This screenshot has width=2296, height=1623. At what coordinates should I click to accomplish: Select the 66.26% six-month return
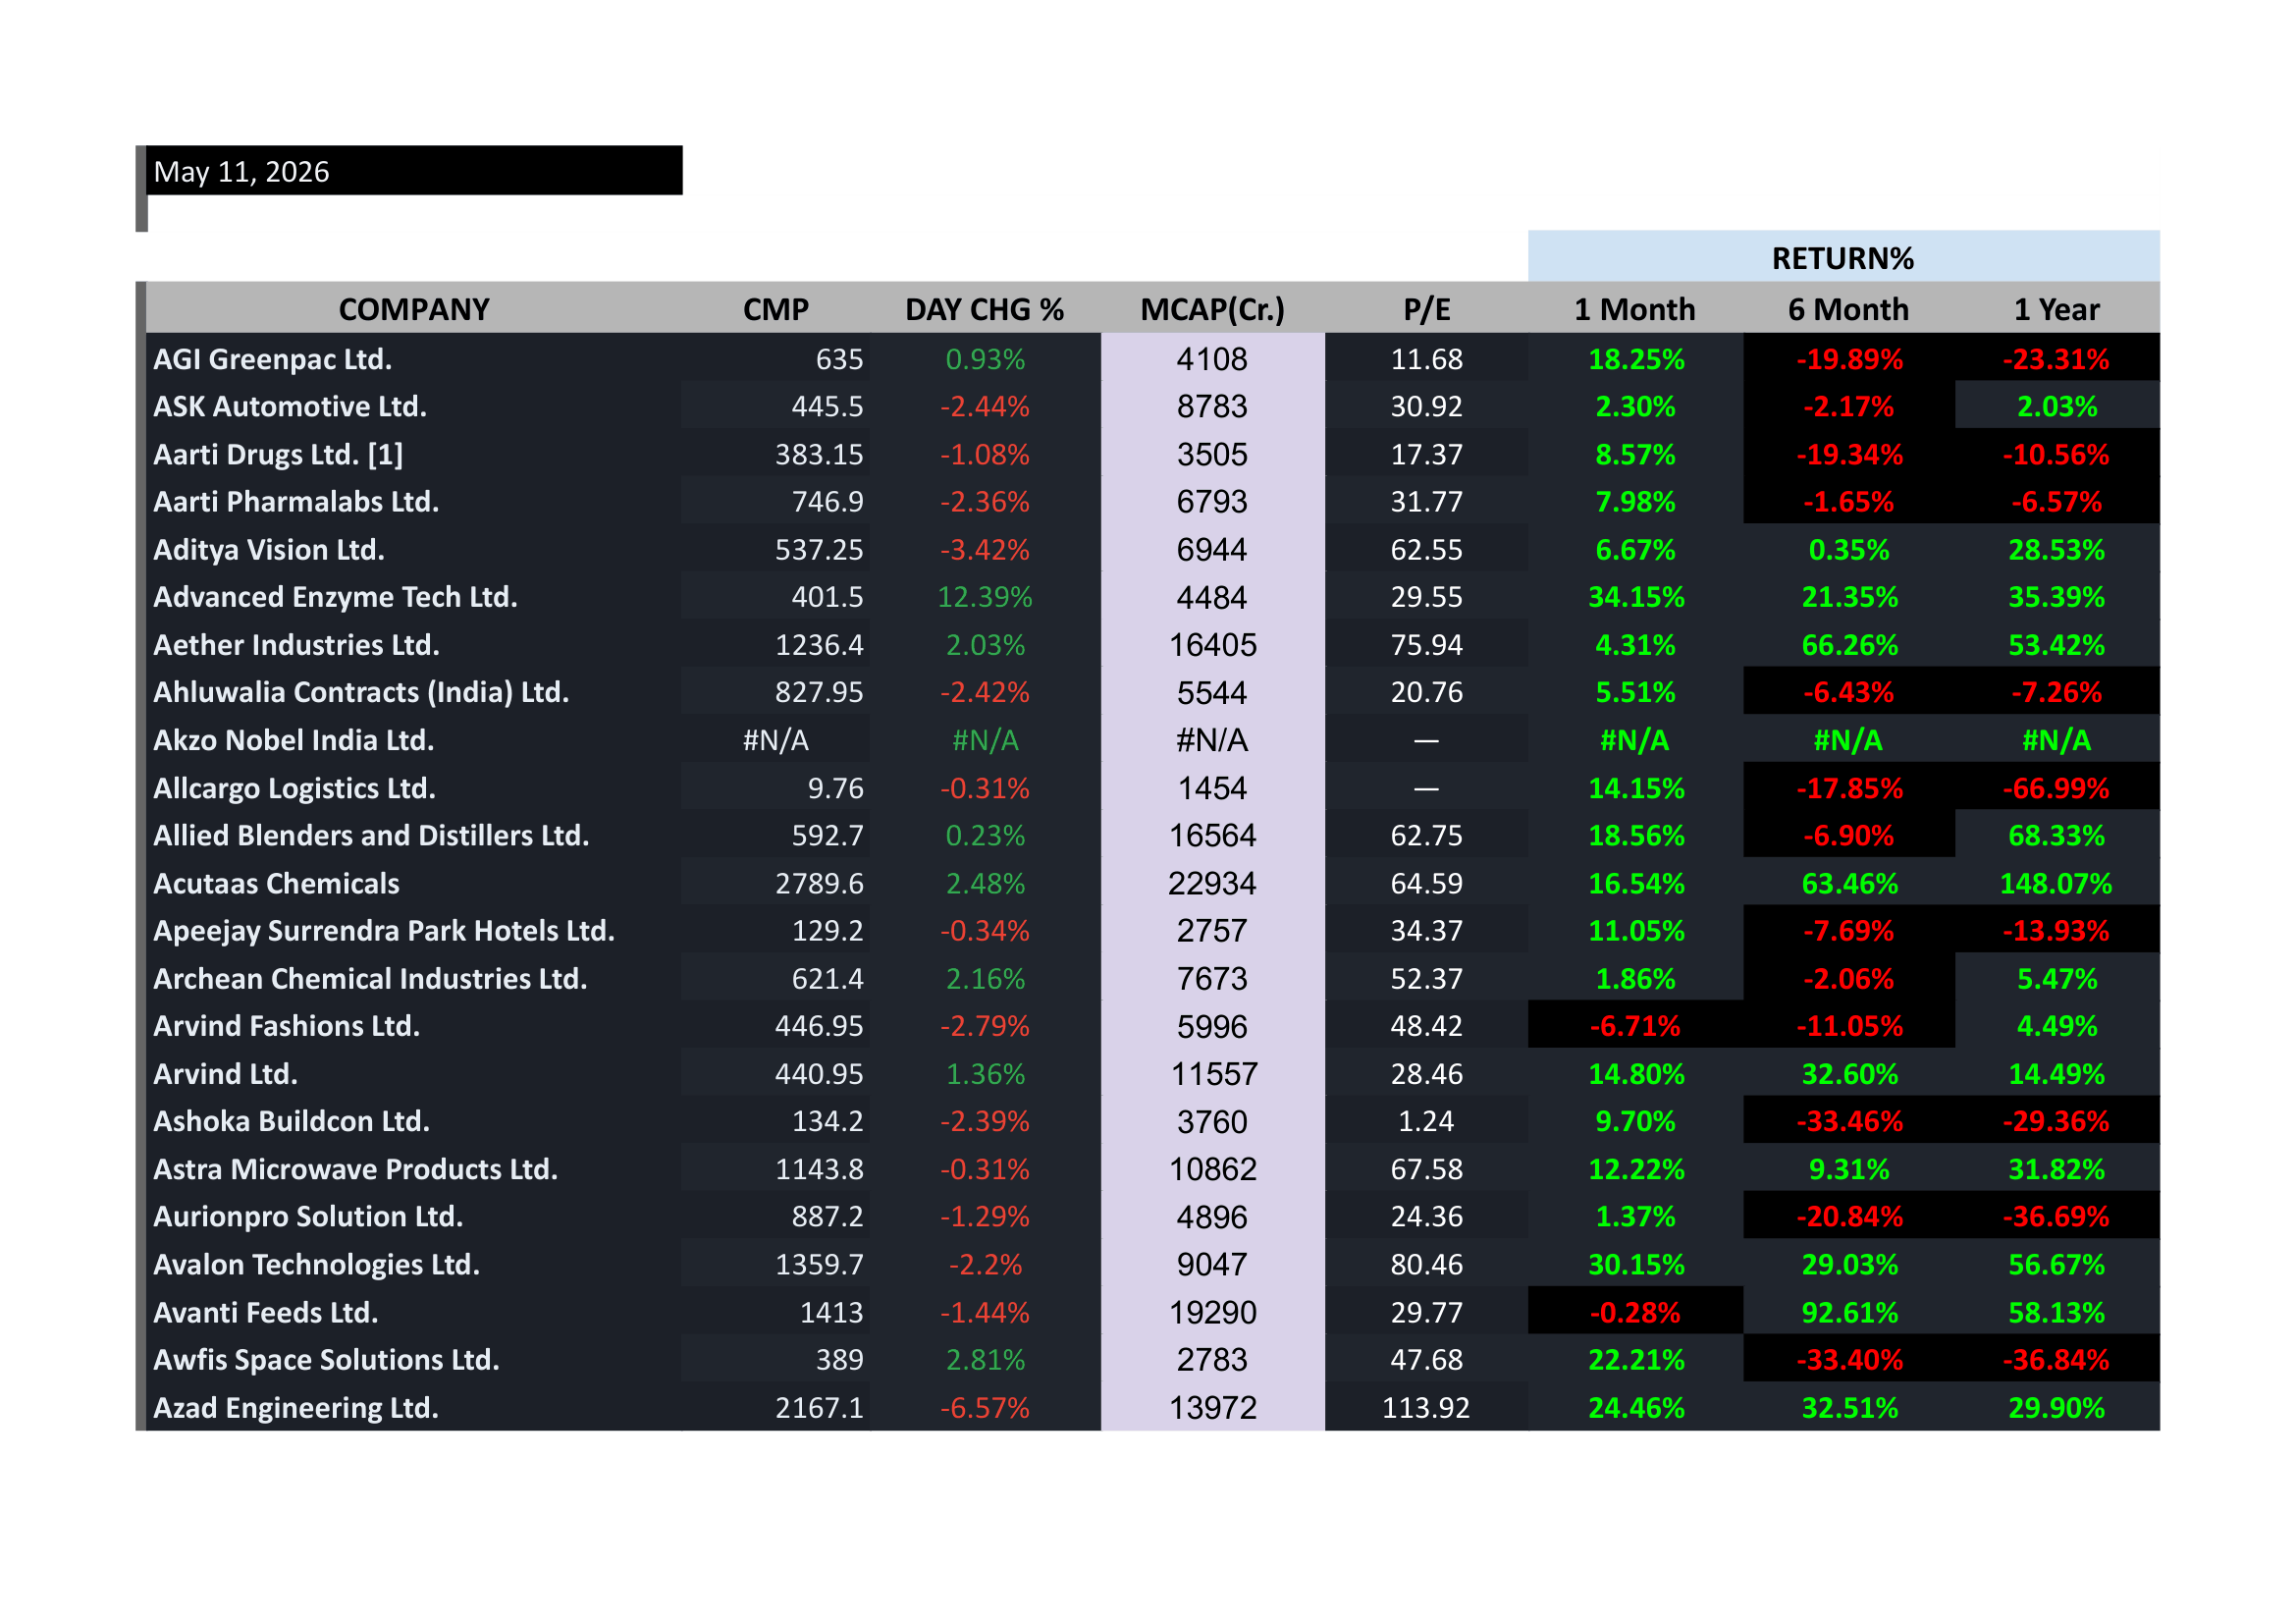pyautogui.click(x=1849, y=645)
